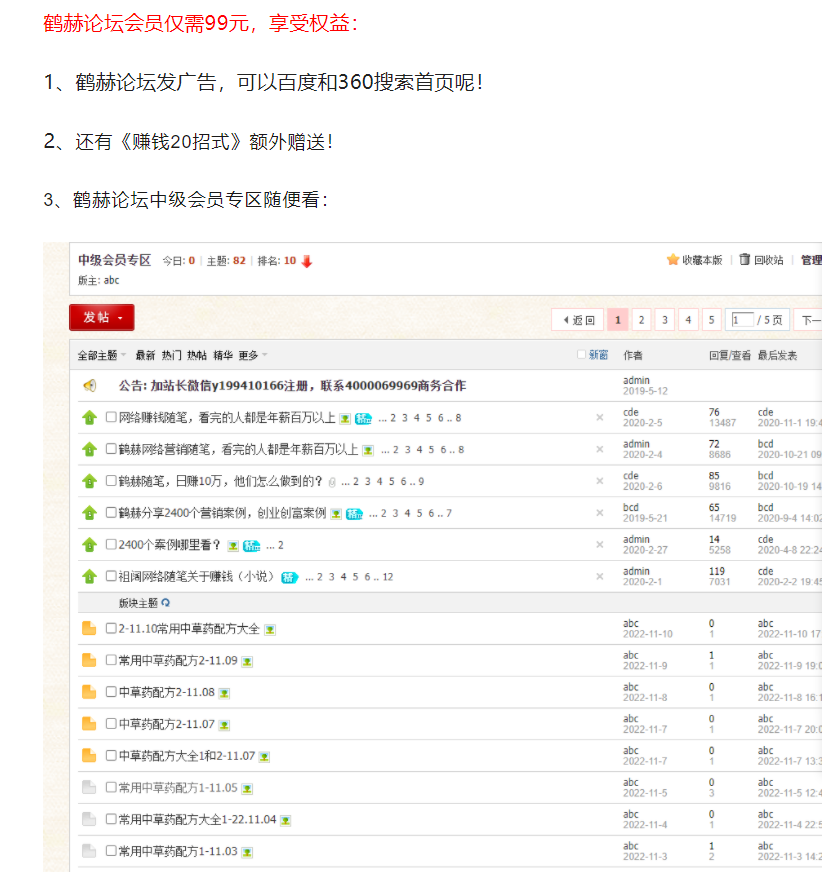Click the announcement megaphone icon

(89, 386)
